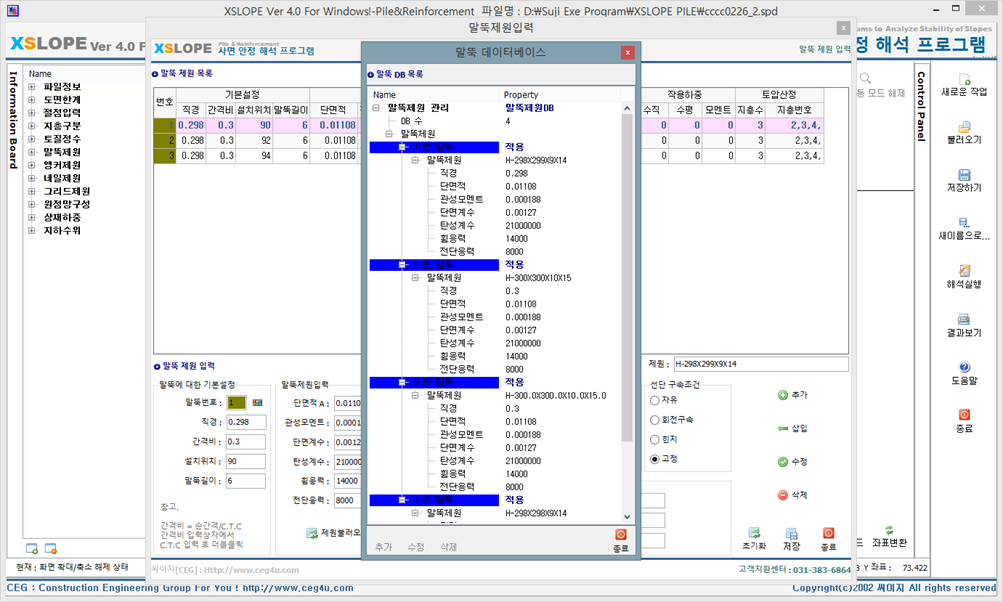Apply pile 1 with its 적용 link
The width and height of the screenshot is (1003, 602).
[514, 147]
